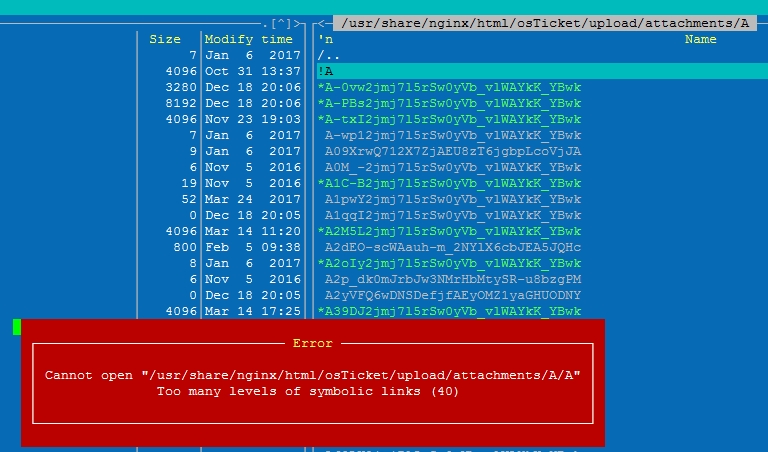Select file *A-0vw2jmj7l5rSw0yVb_vlWAYkK_YBwk

[x=449, y=88]
